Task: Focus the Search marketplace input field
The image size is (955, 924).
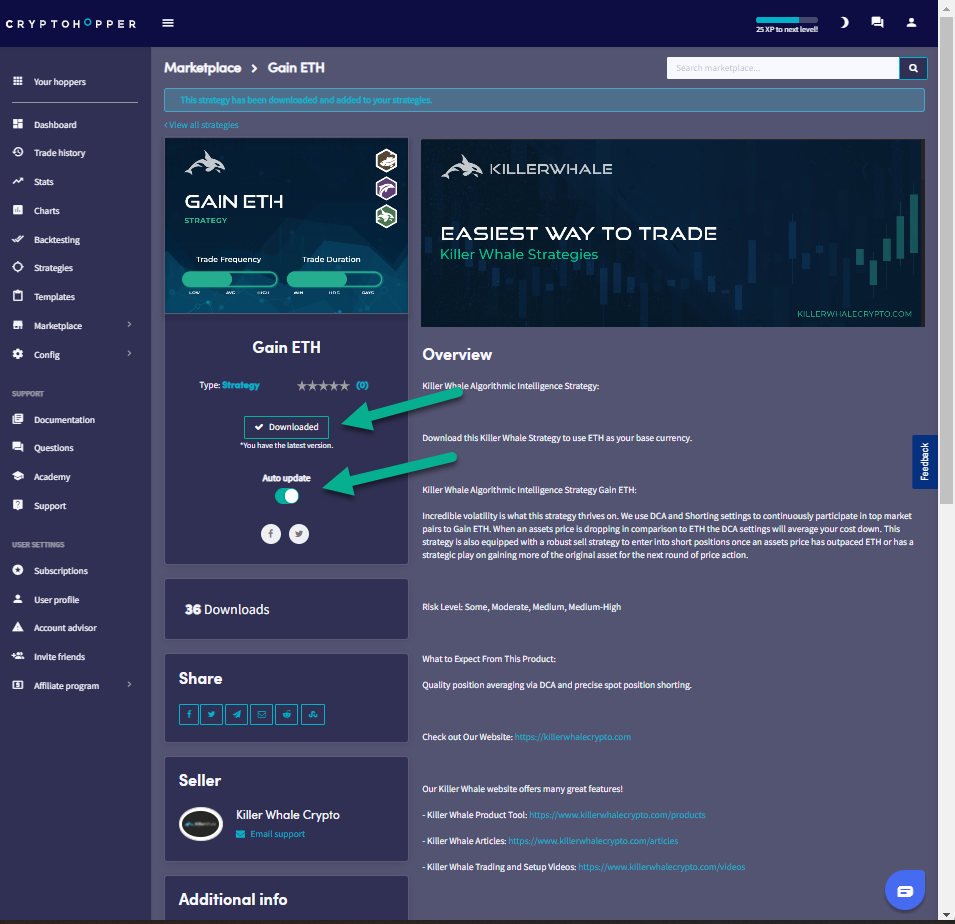Action: point(782,68)
